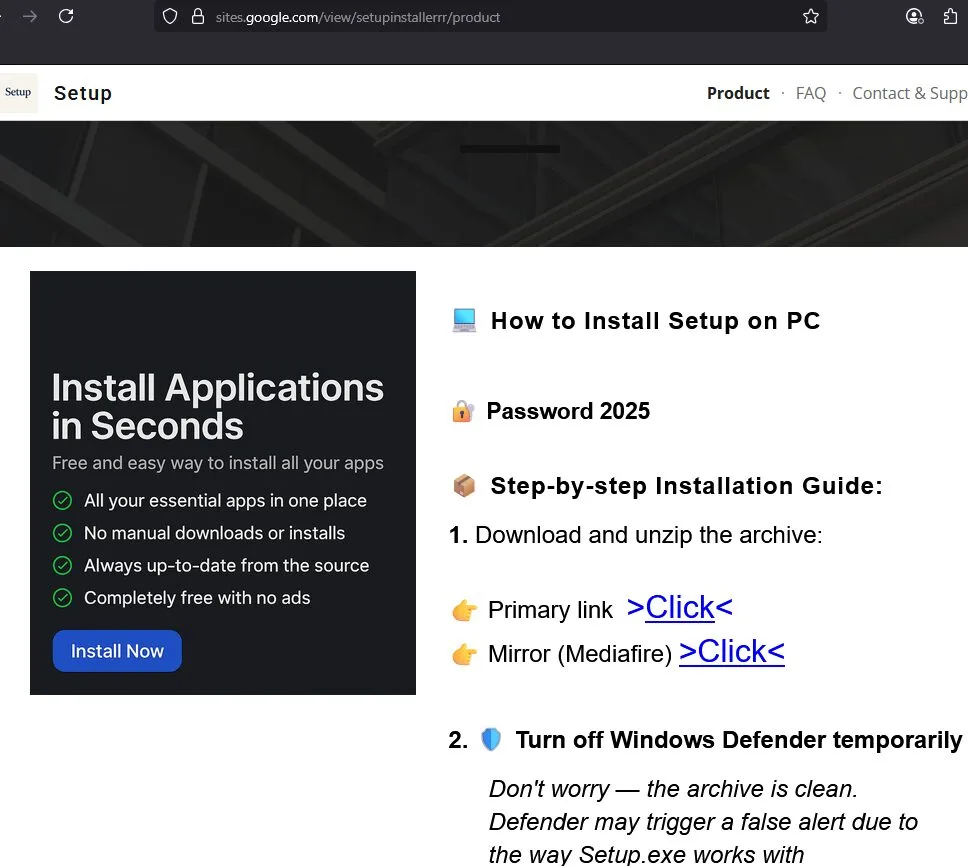Click the checkmark beside 'Completely free with no ads'
Image resolution: width=968 pixels, height=866 pixels.
pyautogui.click(x=62, y=597)
